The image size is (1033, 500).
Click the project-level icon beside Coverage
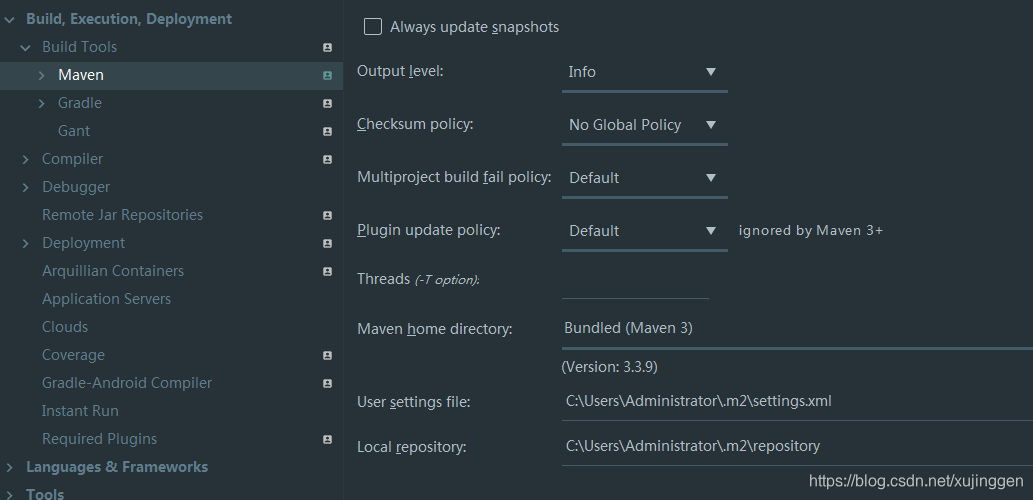tap(327, 355)
